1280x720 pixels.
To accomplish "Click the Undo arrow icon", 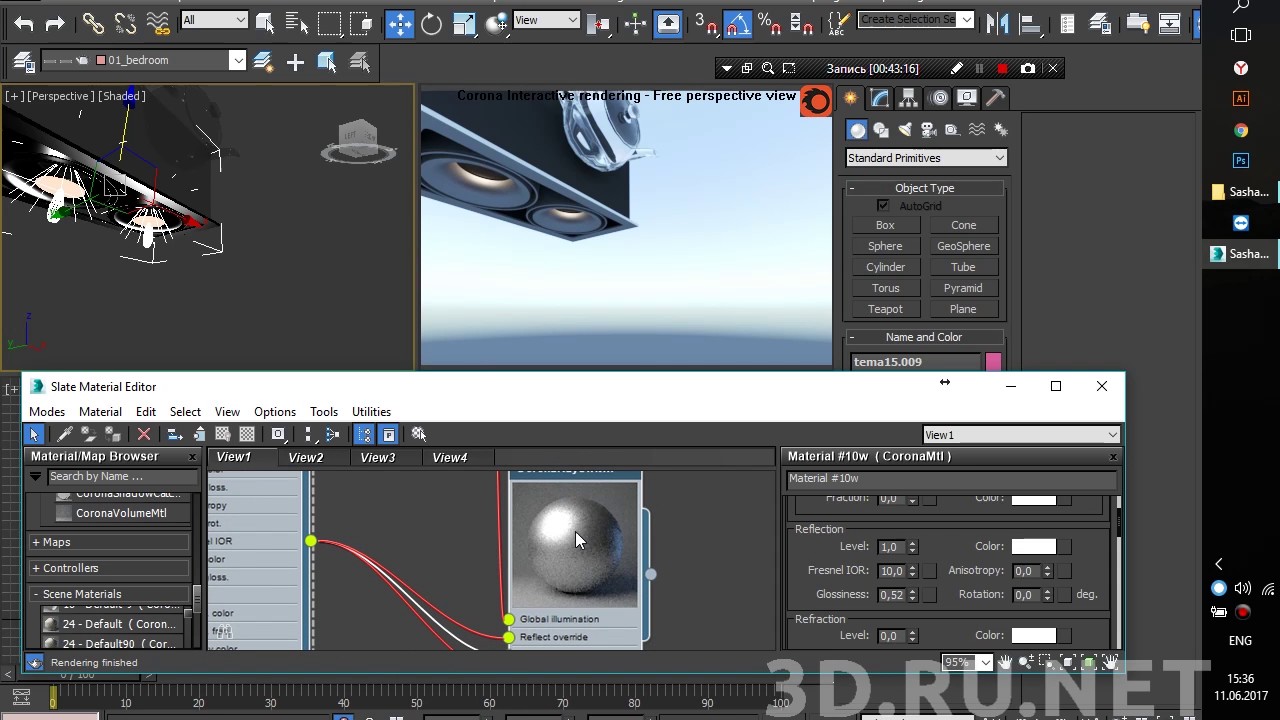I will tap(24, 24).
